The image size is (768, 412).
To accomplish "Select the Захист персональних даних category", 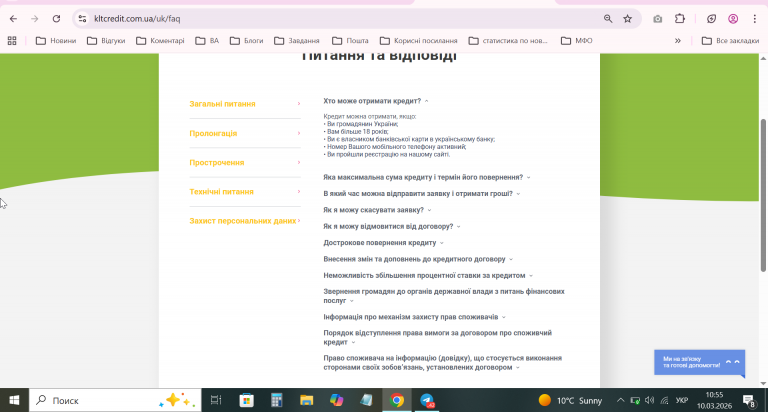I will (245, 221).
